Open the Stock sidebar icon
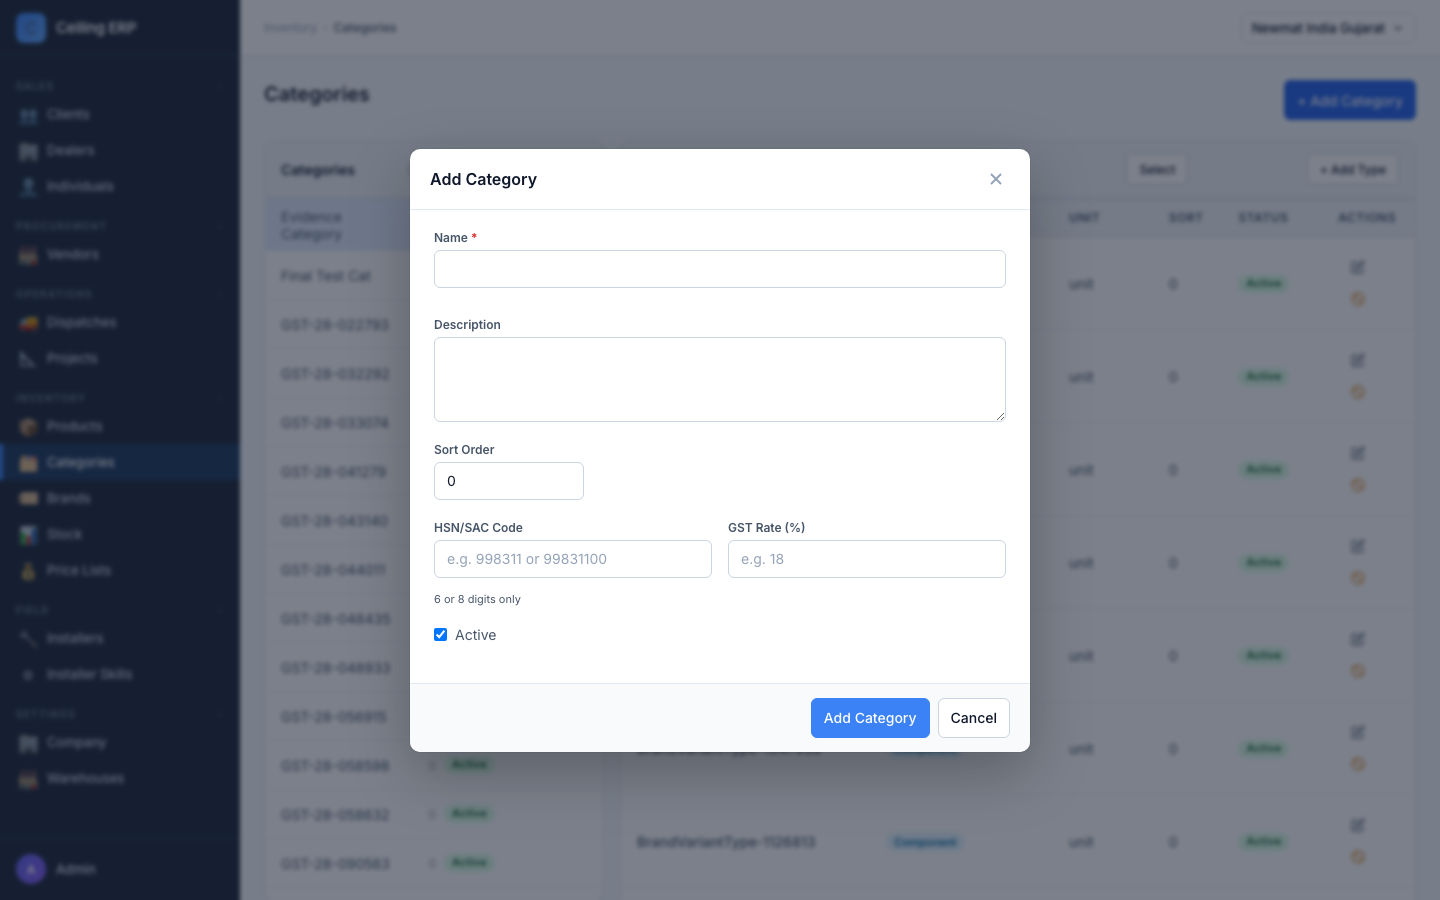1440x900 pixels. tap(28, 535)
